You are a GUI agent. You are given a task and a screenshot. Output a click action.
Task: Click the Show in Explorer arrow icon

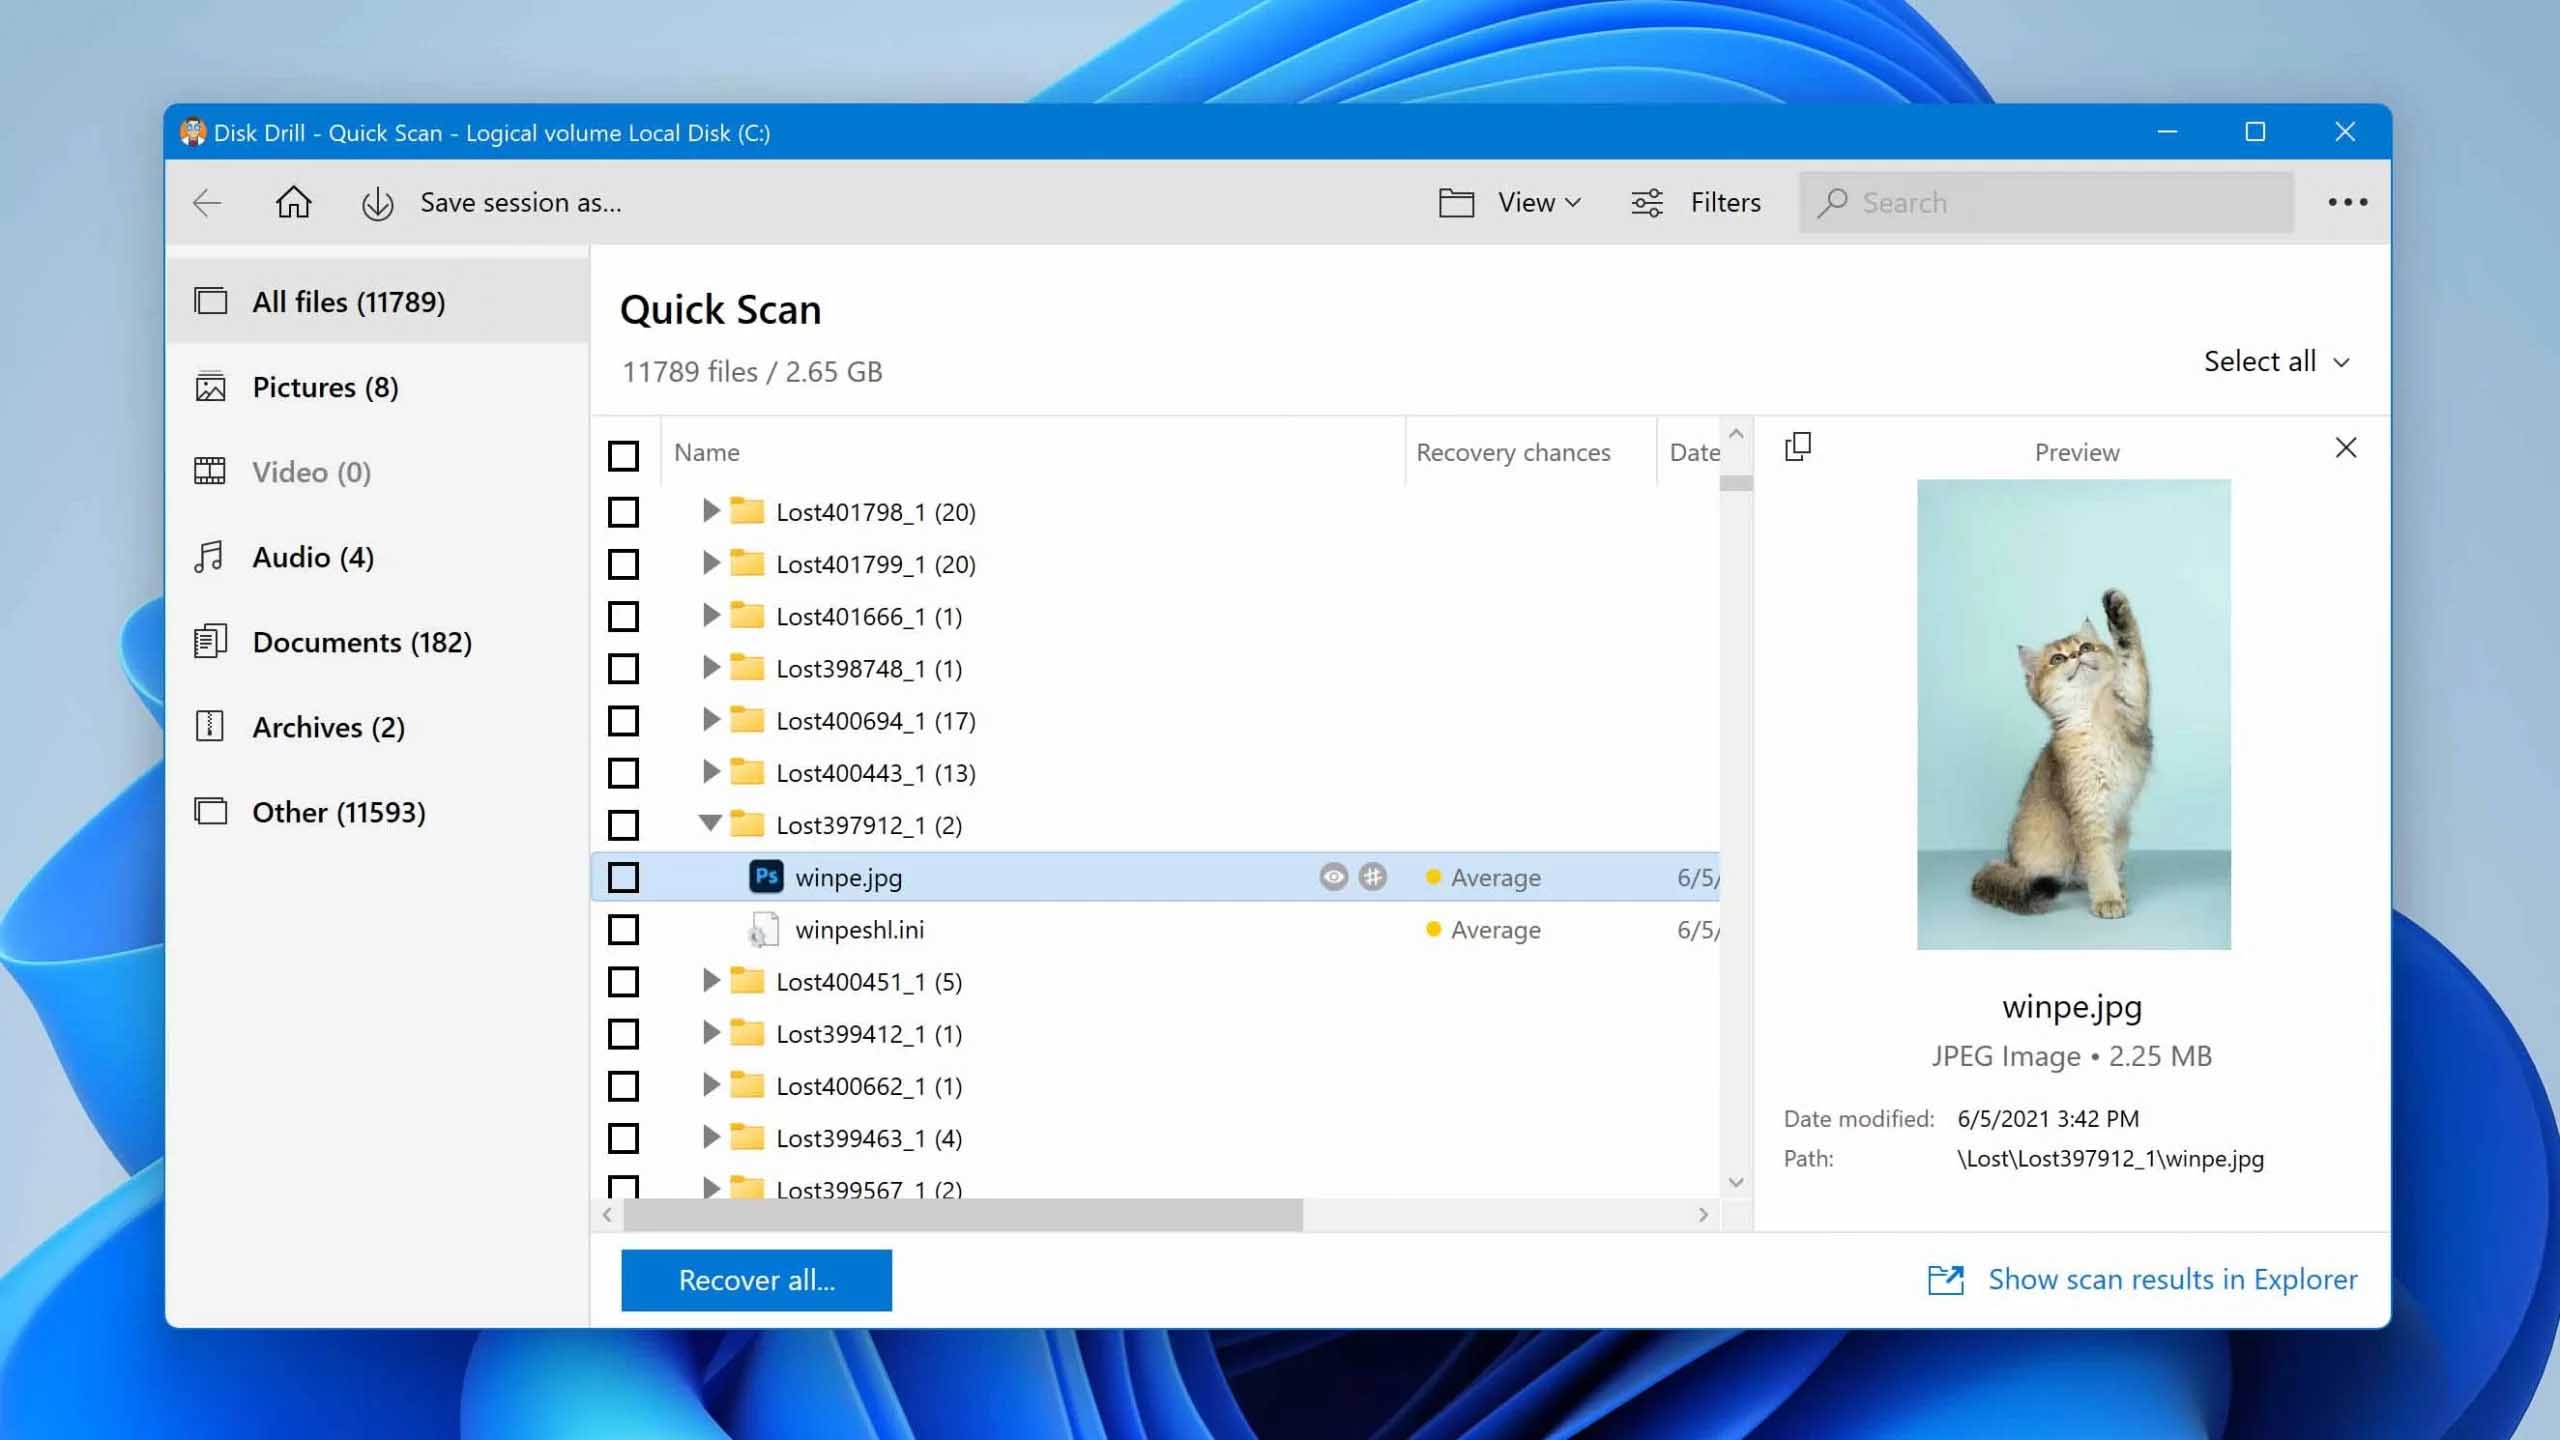(x=1946, y=1279)
